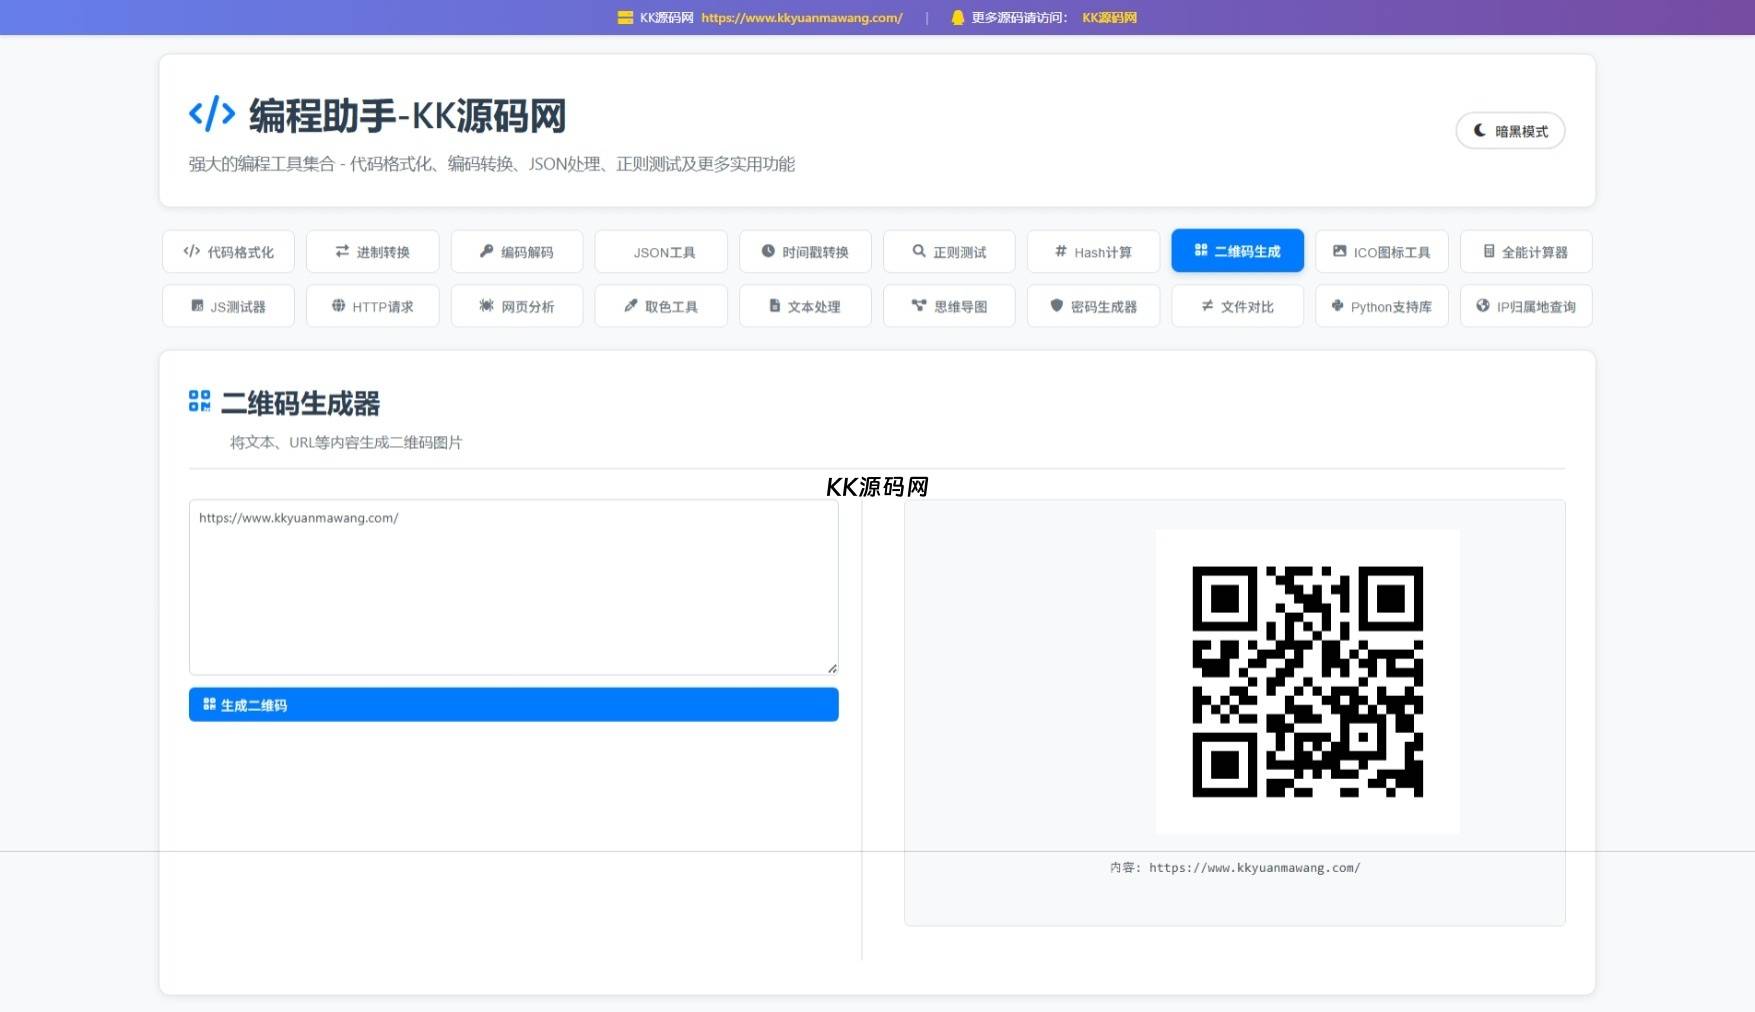The width and height of the screenshot is (1755, 1012).
Task: Open the 时间戳转换 tab
Action: point(805,251)
